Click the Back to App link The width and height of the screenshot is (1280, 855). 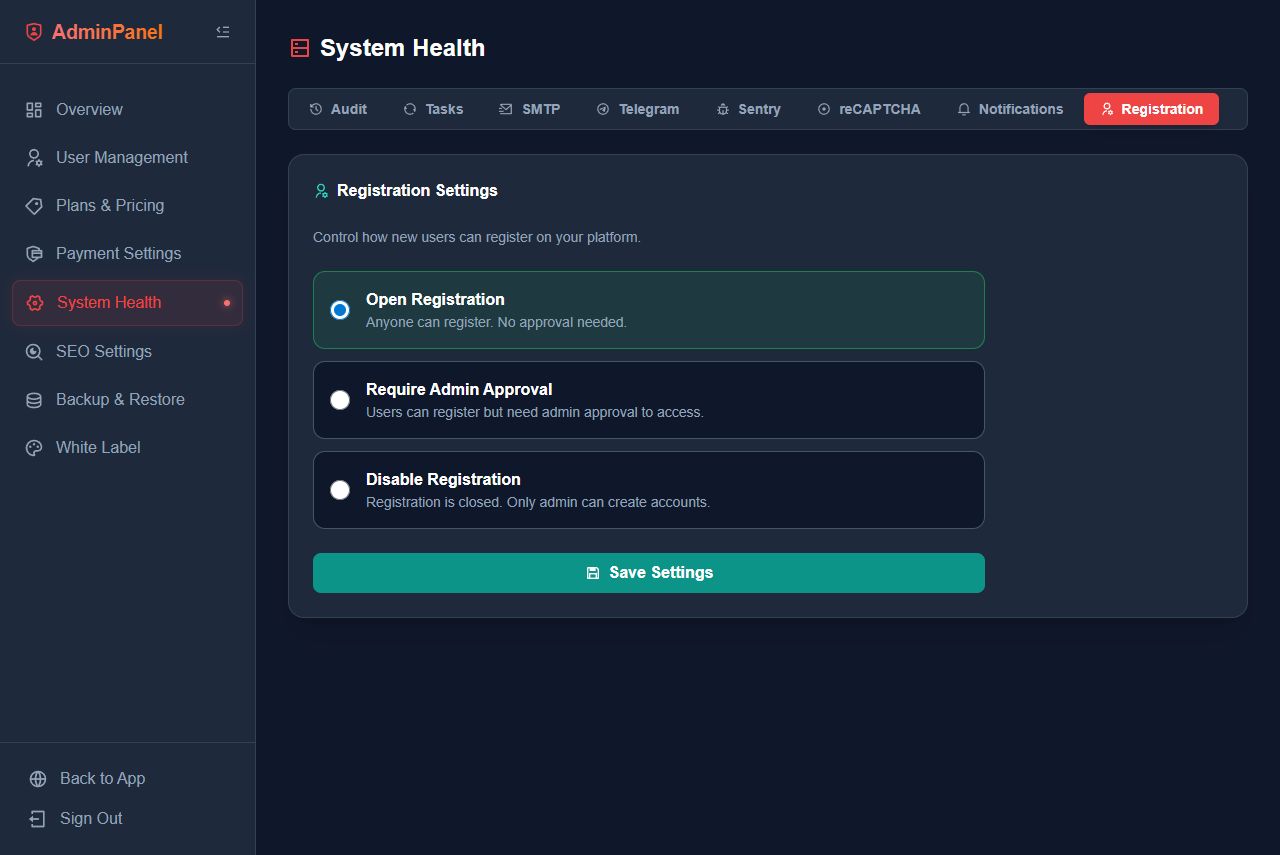click(102, 779)
